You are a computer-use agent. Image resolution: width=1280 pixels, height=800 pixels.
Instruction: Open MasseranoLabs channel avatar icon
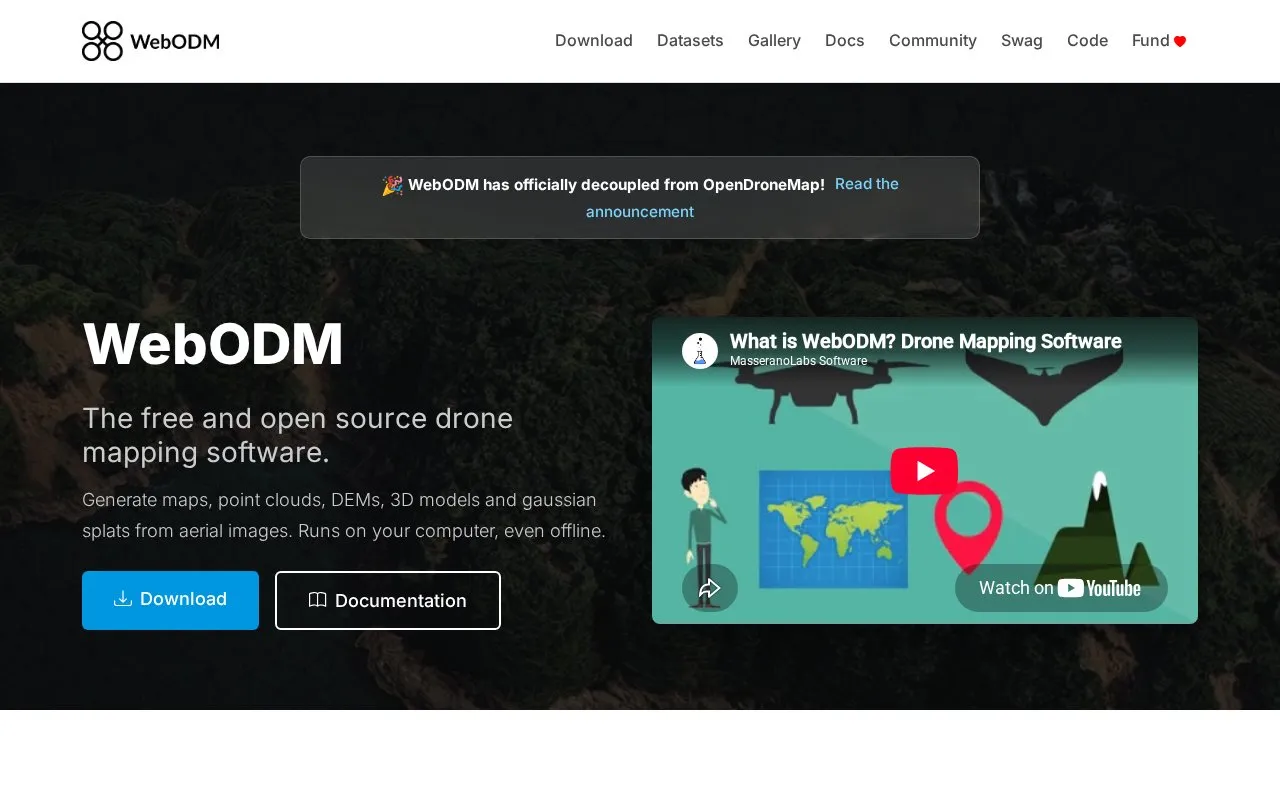(x=700, y=351)
